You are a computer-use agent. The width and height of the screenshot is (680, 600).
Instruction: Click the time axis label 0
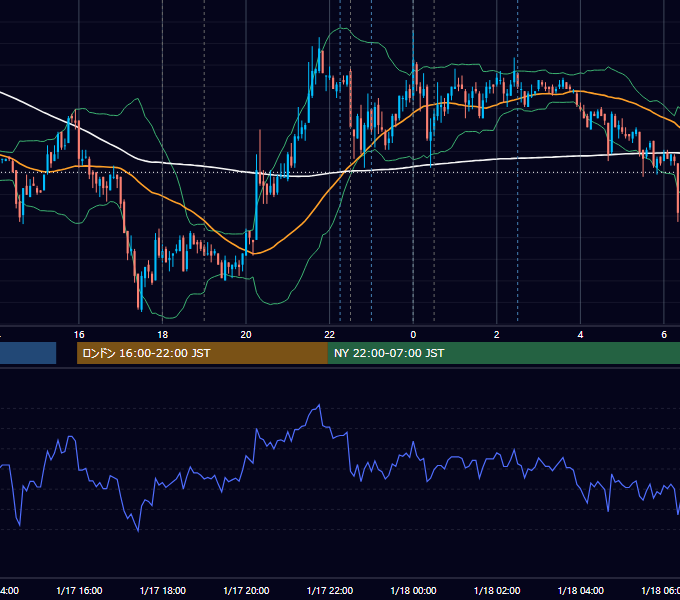(413, 335)
